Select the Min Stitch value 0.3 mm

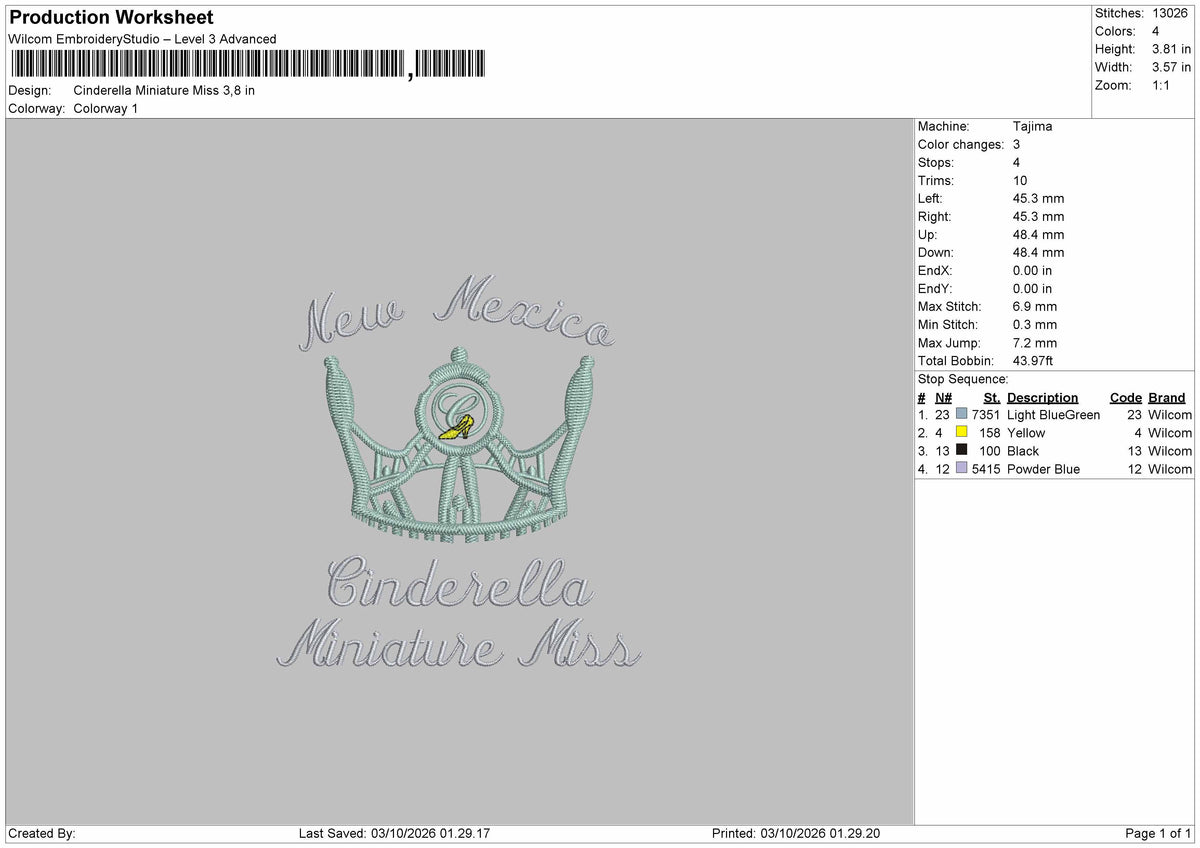point(1034,325)
